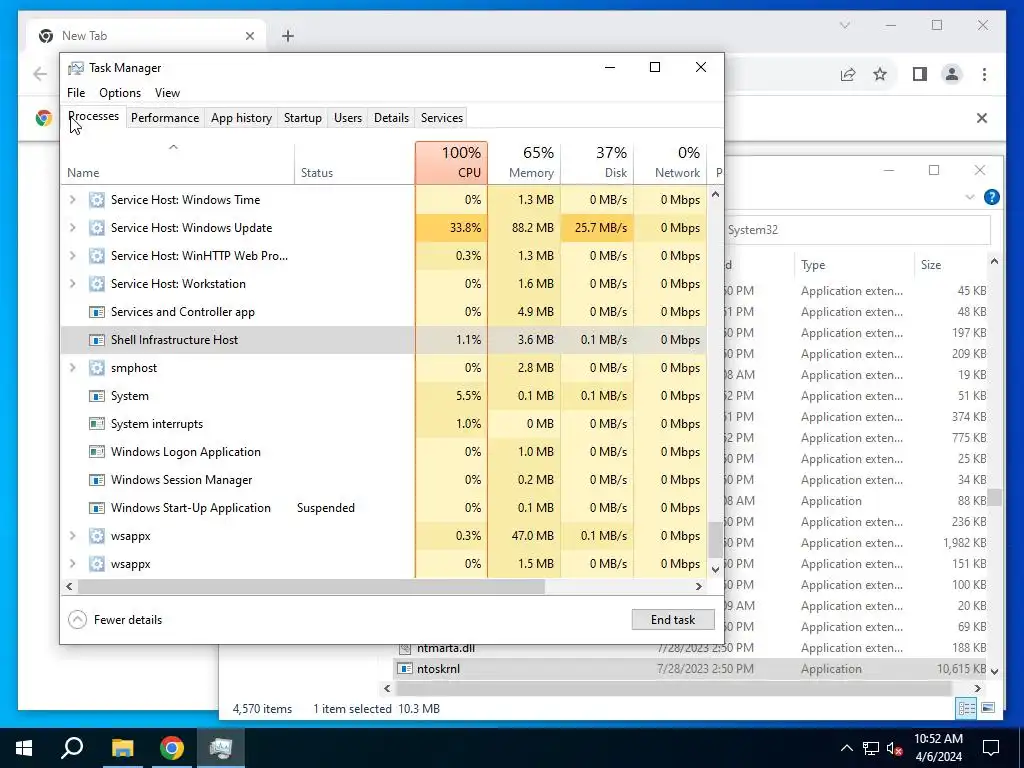The height and width of the screenshot is (768, 1024).
Task: Open the Chrome profile avatar
Action: click(x=952, y=74)
